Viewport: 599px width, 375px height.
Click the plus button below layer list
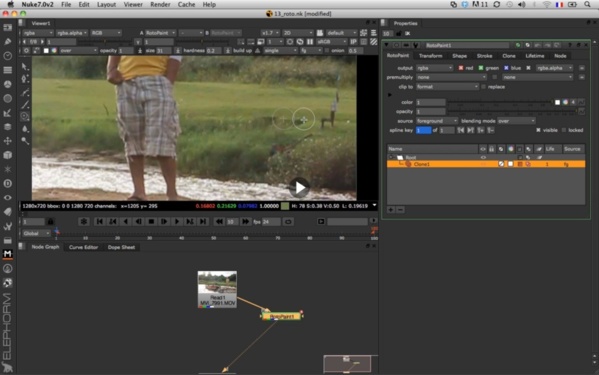point(391,210)
